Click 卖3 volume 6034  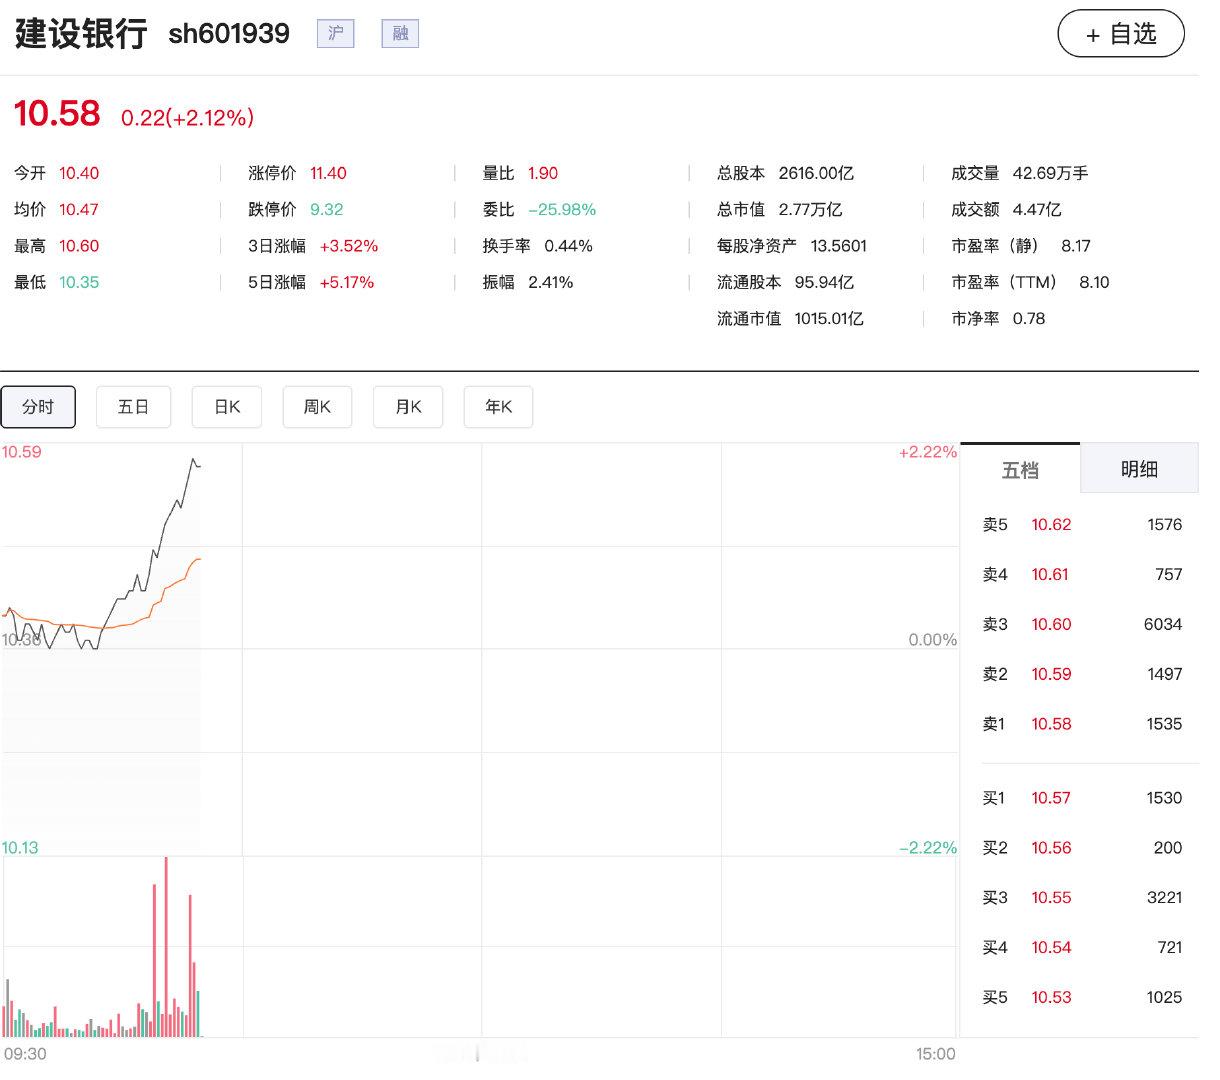1163,624
